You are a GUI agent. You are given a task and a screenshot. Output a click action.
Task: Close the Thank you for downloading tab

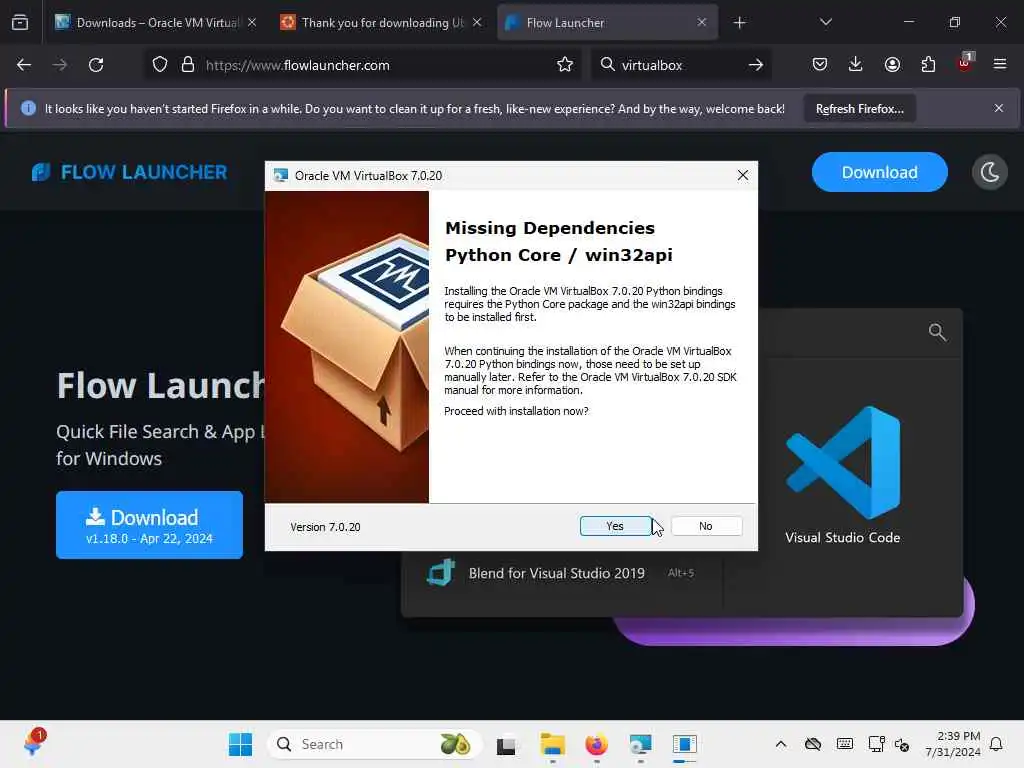477,22
